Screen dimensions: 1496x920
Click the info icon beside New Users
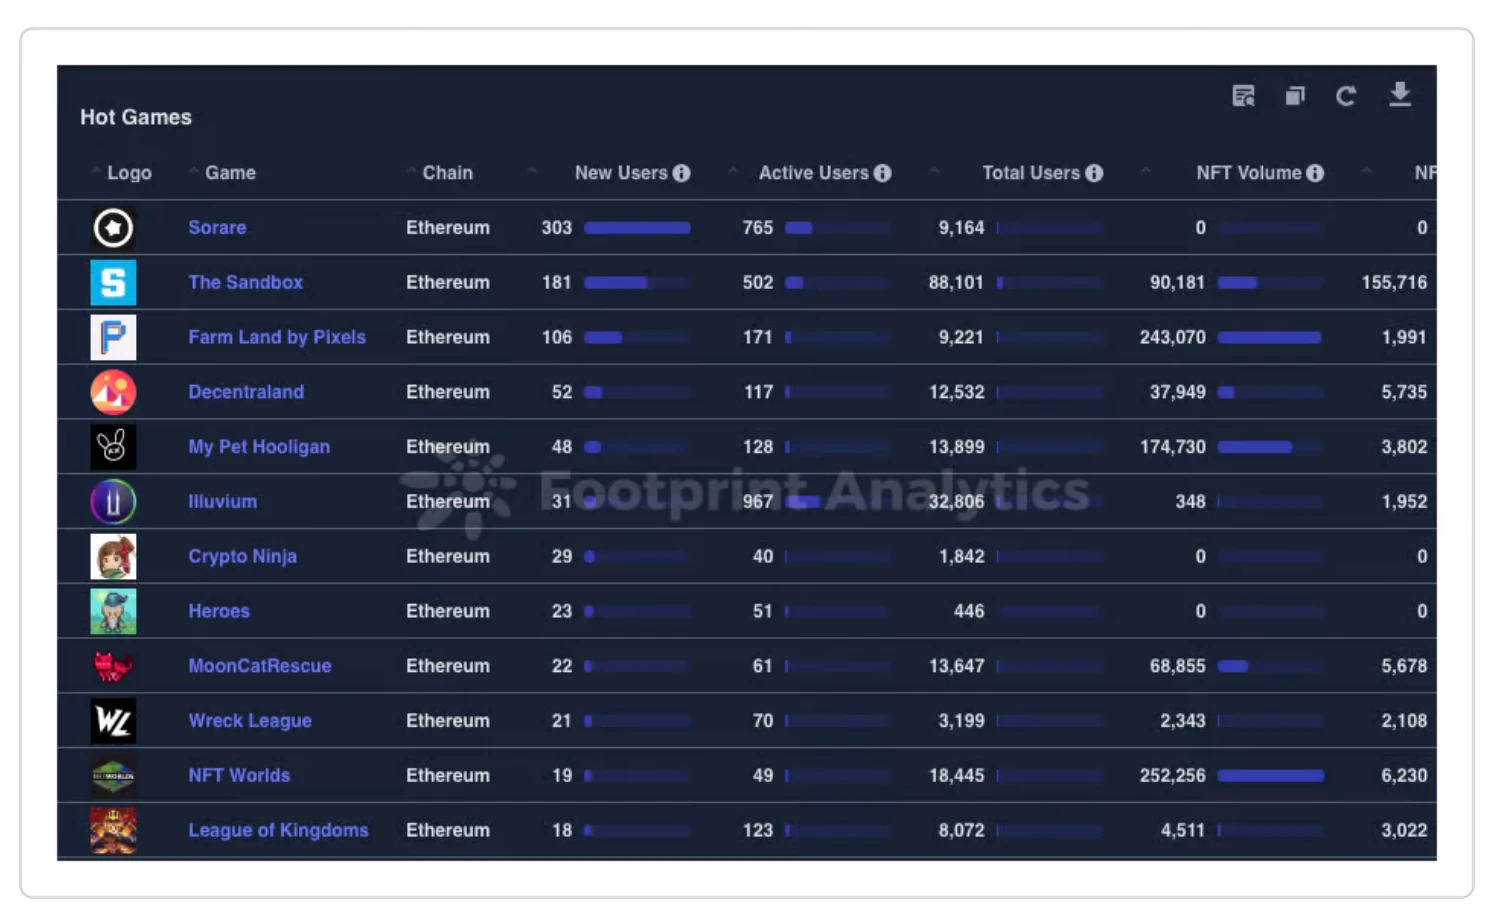682,173
